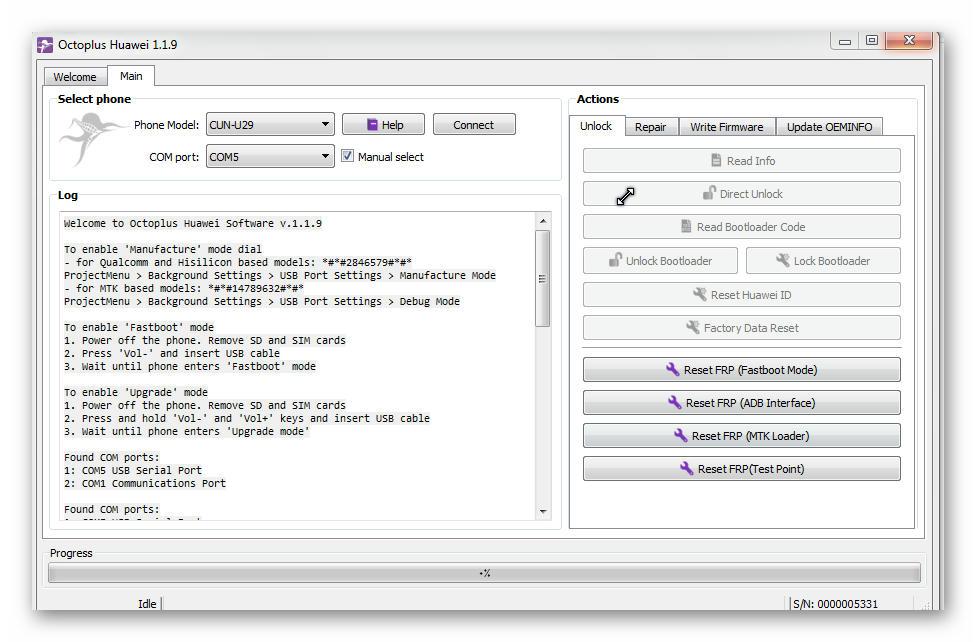This screenshot has width=976, height=642.
Task: Click the 'S/N: 0000005331' status text
Action: tap(835, 603)
